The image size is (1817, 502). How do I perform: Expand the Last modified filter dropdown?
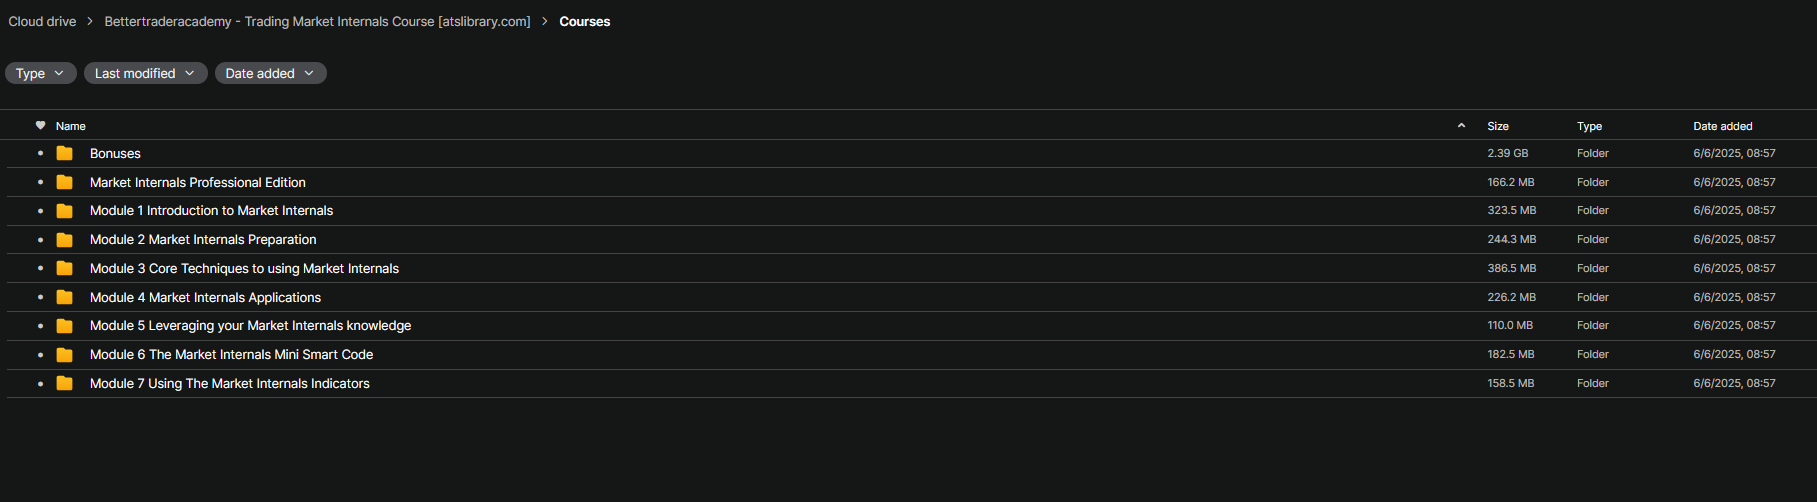pos(145,73)
